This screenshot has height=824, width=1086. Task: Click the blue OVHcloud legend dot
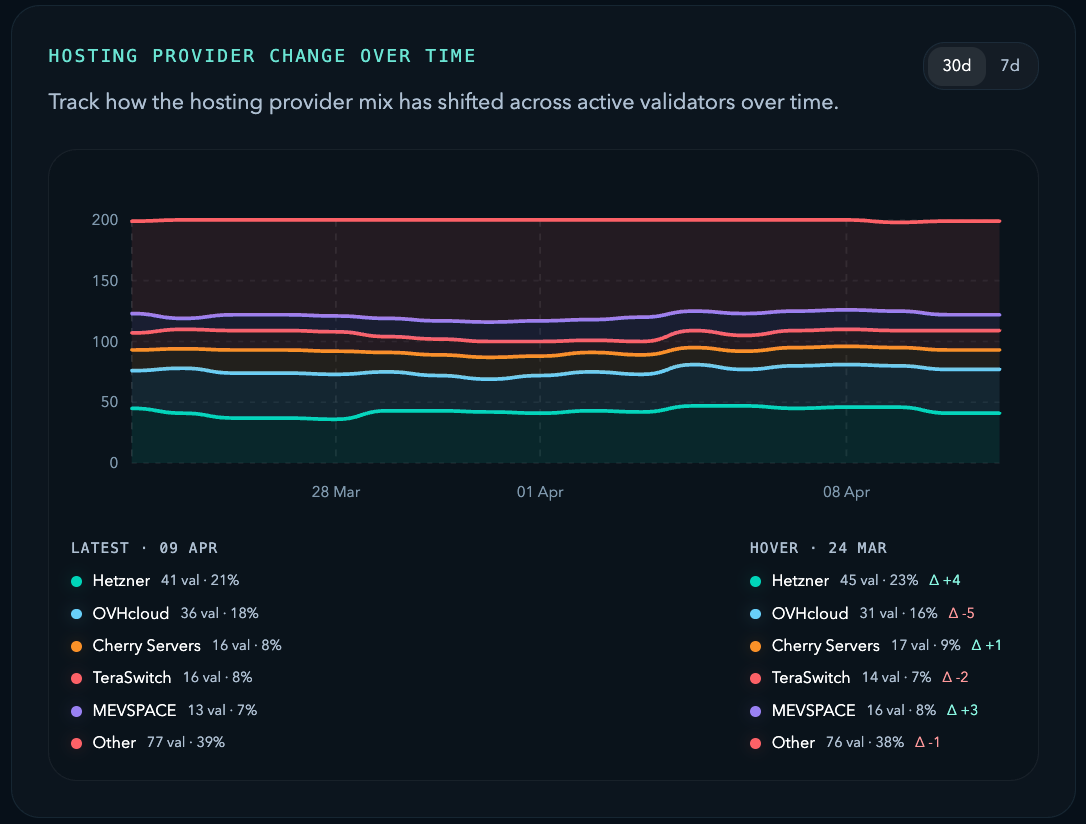pyautogui.click(x=75, y=613)
